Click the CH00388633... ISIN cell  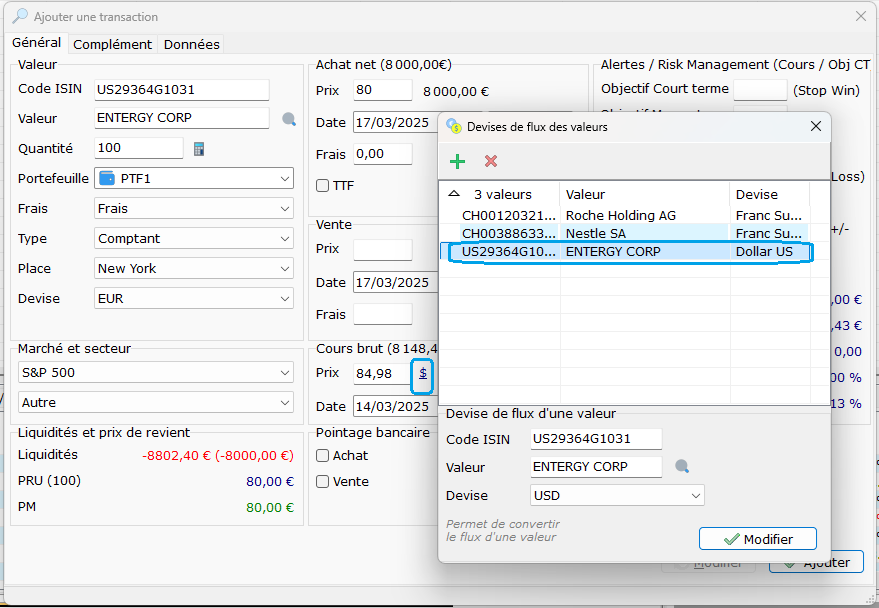pos(508,234)
